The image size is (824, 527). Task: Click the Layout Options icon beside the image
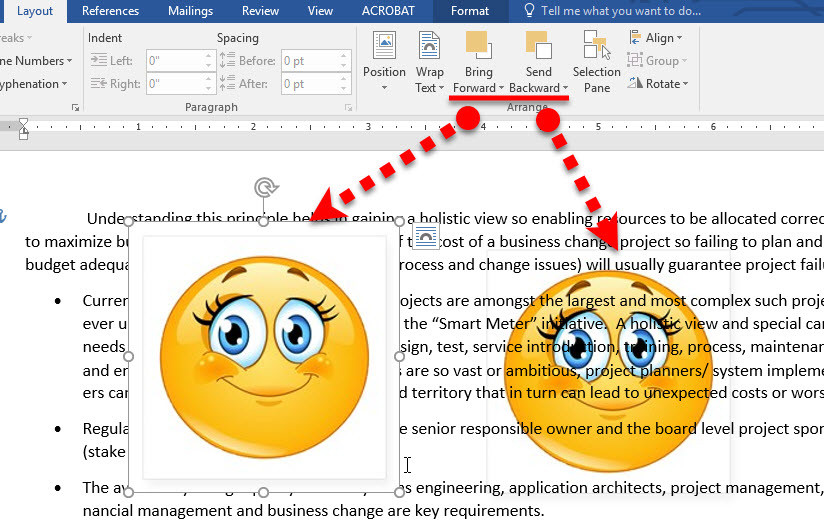tap(425, 237)
